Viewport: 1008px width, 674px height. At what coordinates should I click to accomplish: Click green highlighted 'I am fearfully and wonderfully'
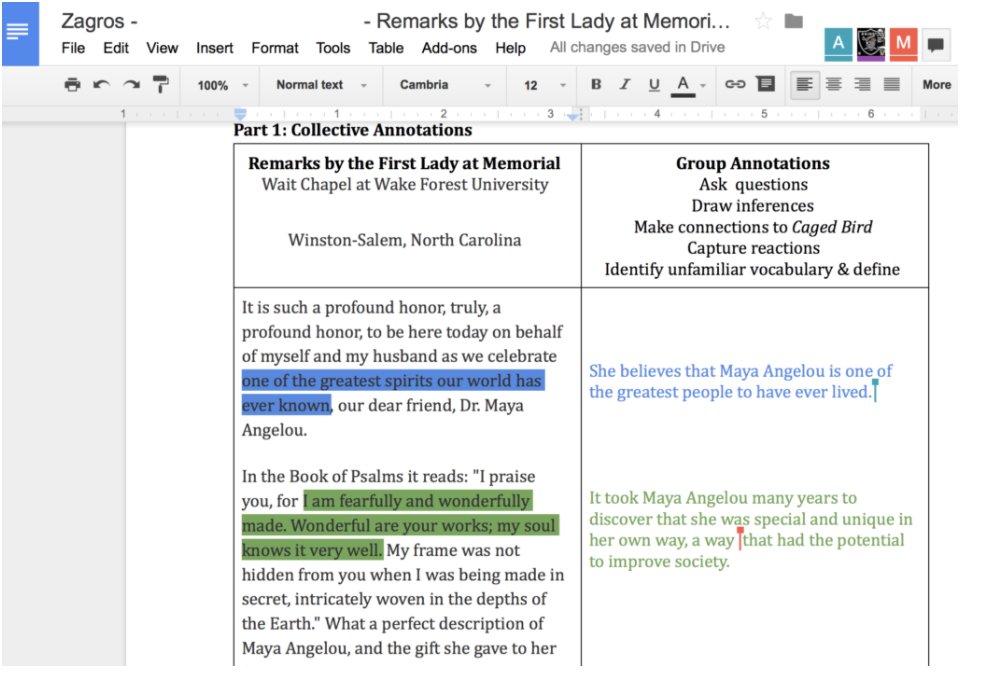417,501
